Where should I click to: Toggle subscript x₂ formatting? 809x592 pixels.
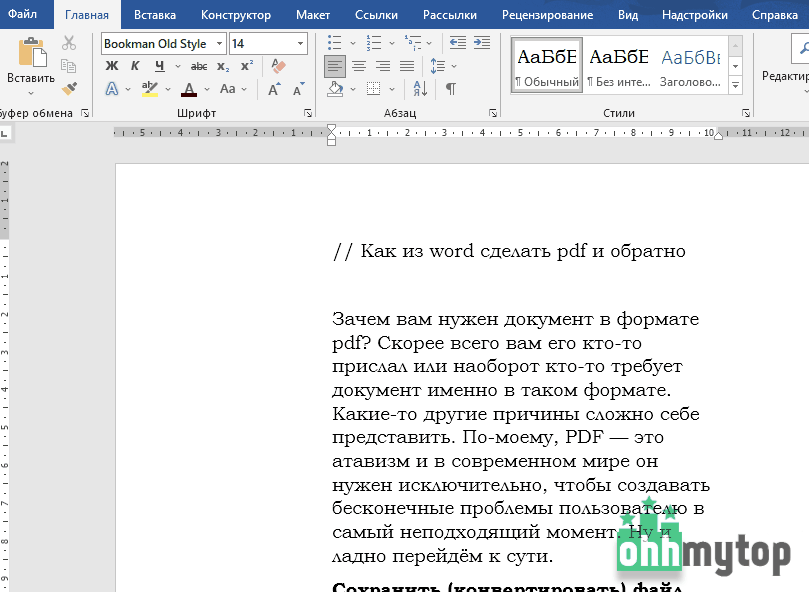coord(223,66)
